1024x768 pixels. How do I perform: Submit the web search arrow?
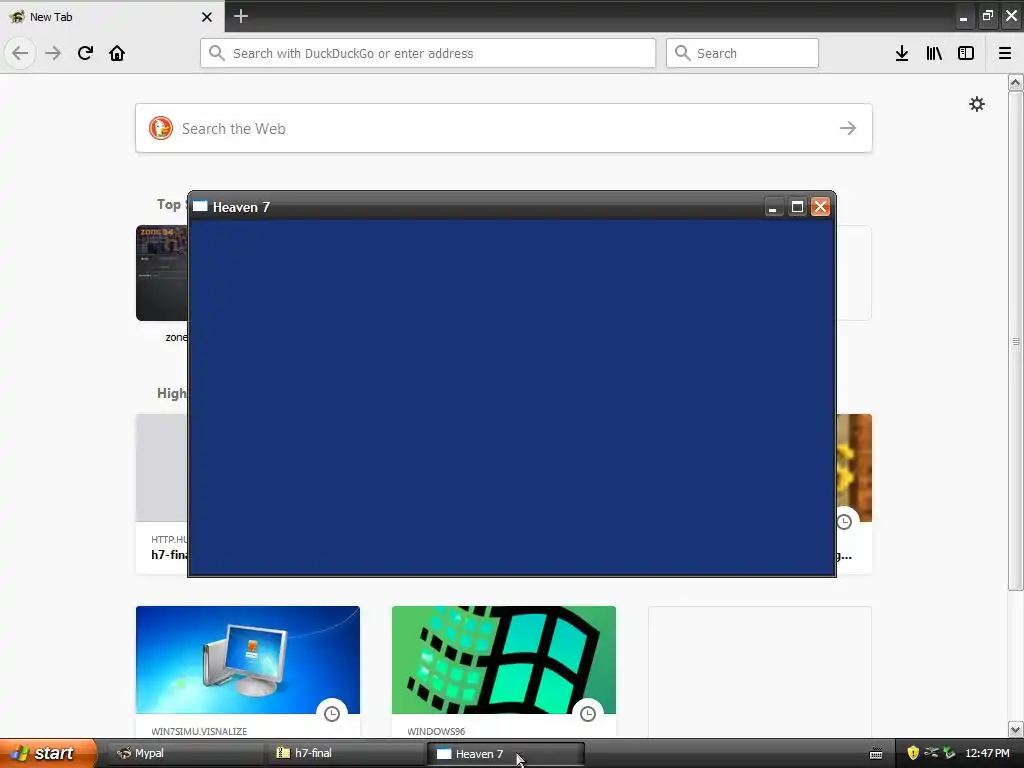point(848,128)
